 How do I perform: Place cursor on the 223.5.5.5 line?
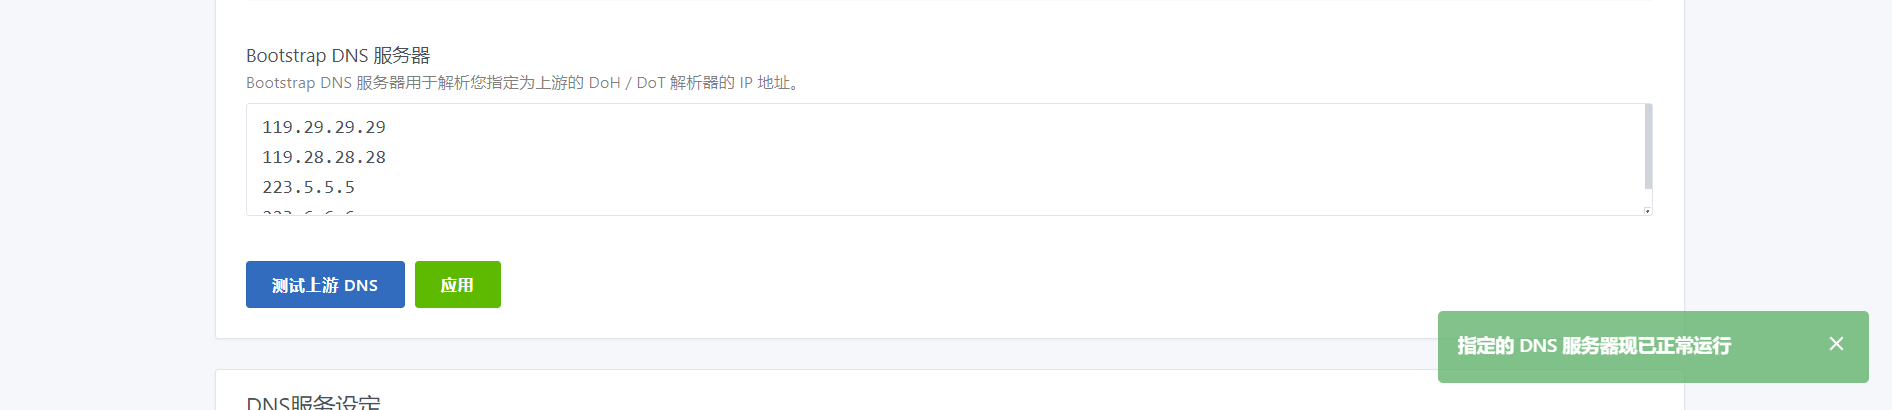click(308, 187)
